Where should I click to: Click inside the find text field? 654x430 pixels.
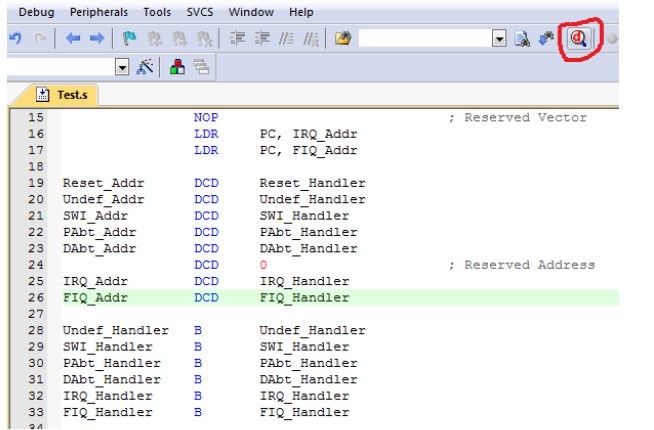[425, 41]
